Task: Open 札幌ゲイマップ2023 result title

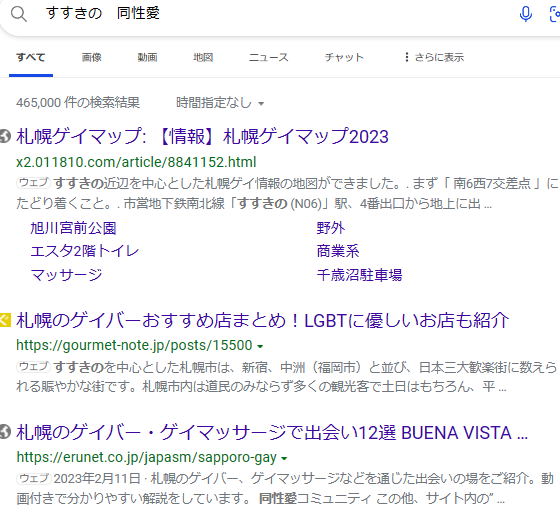Action: tap(202, 136)
